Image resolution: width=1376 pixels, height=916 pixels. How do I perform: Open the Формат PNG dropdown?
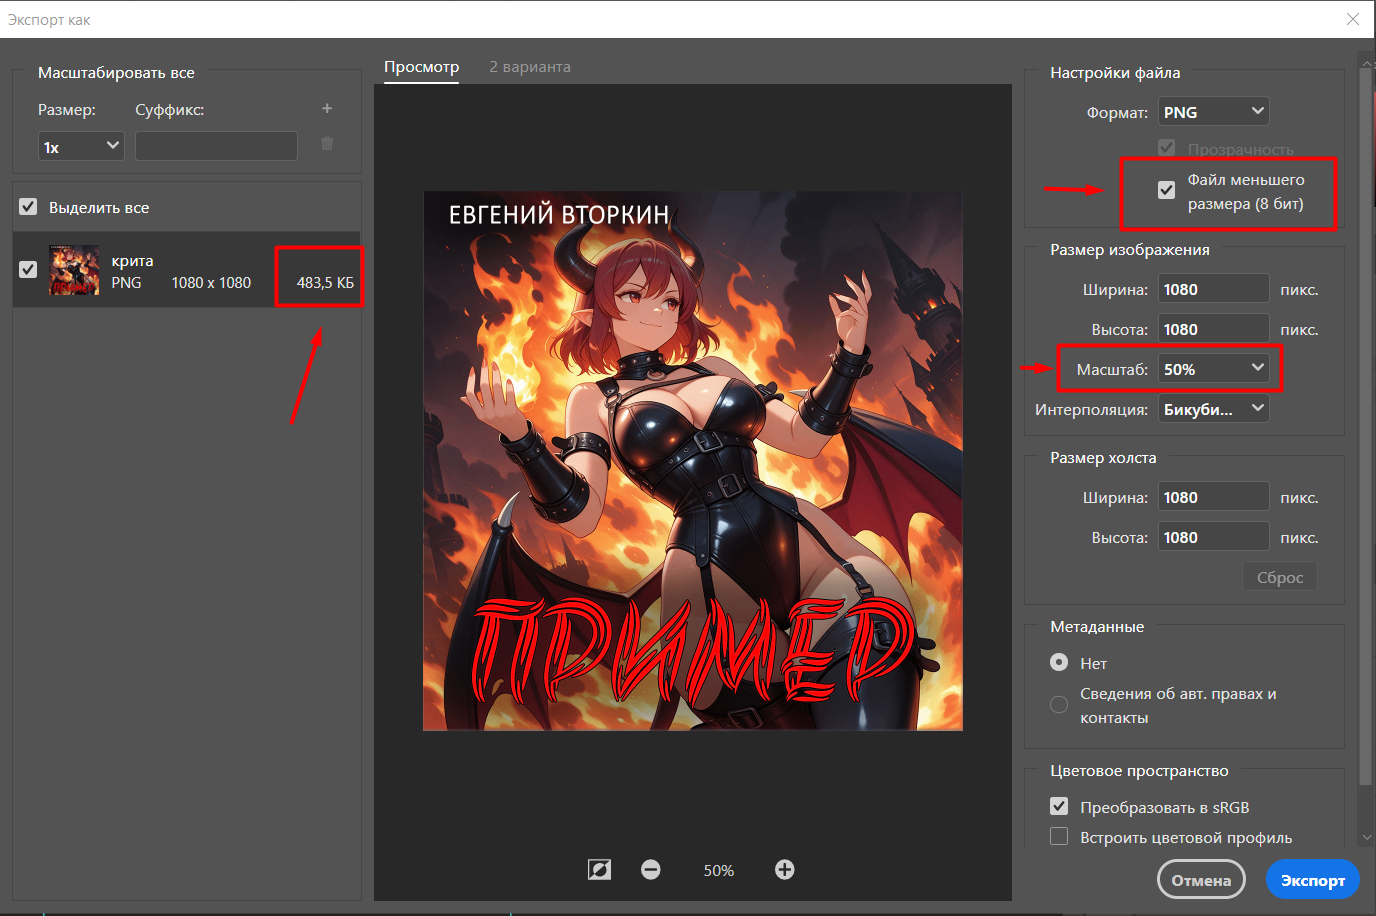tap(1213, 112)
